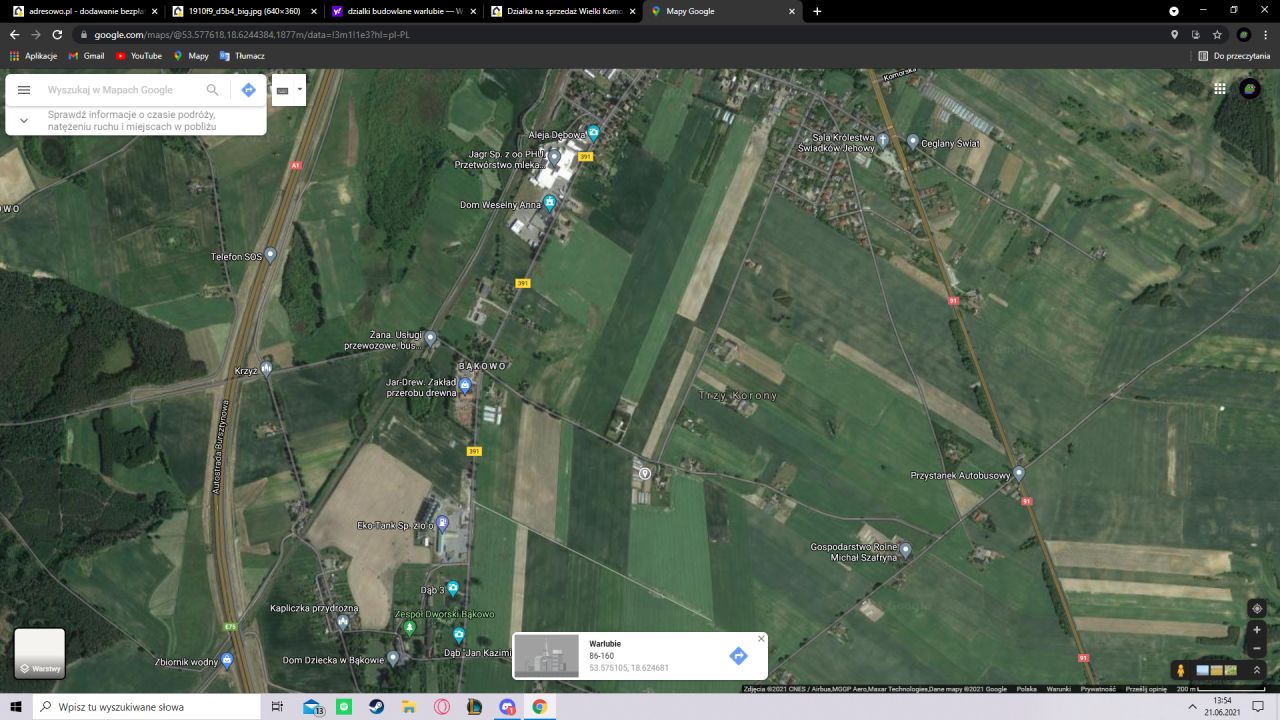
Task: Open the Warunki link in map footer
Action: click(1058, 689)
